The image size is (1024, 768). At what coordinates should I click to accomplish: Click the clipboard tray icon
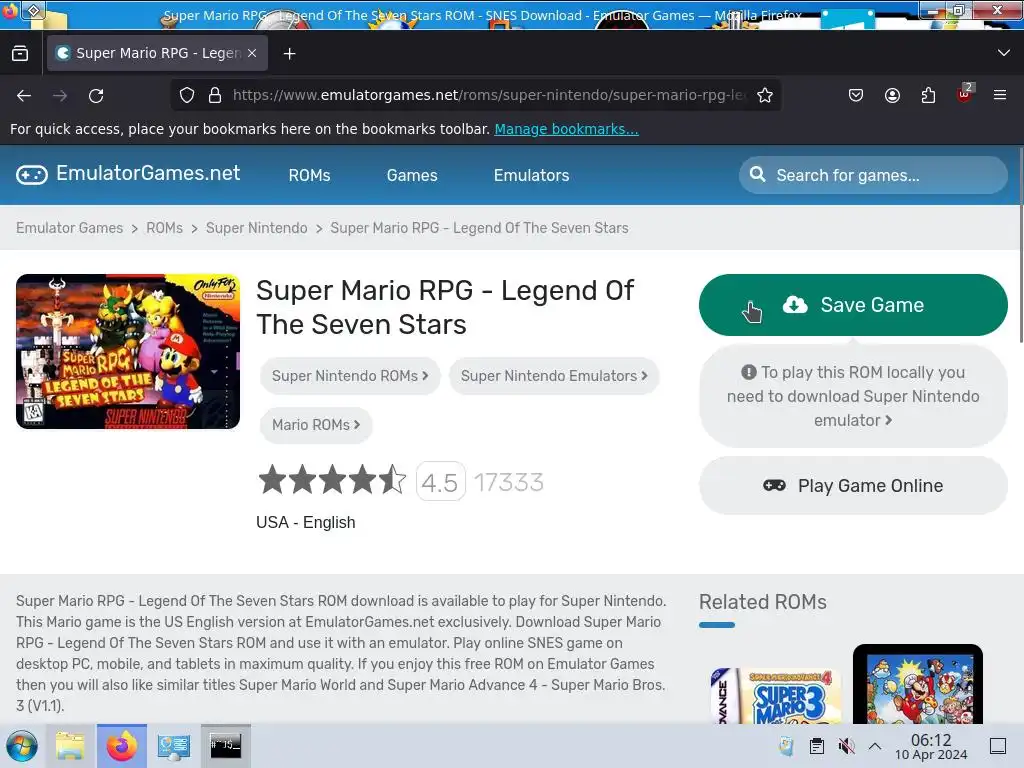point(816,746)
